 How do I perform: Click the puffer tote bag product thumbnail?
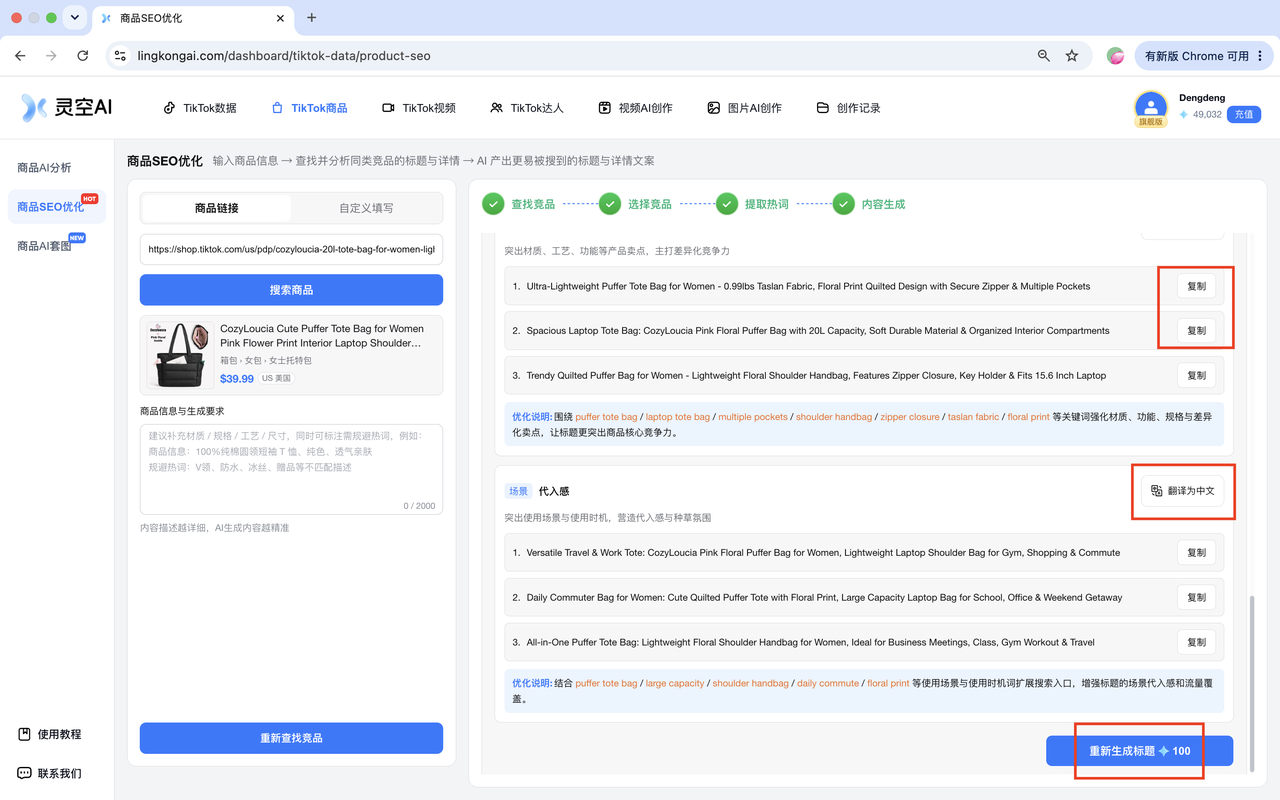coord(181,355)
